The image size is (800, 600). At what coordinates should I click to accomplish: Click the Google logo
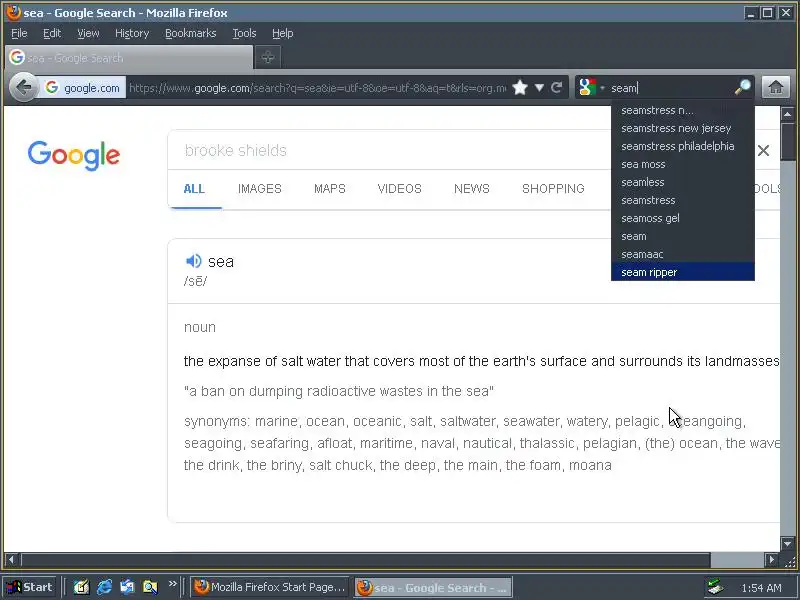(x=74, y=156)
